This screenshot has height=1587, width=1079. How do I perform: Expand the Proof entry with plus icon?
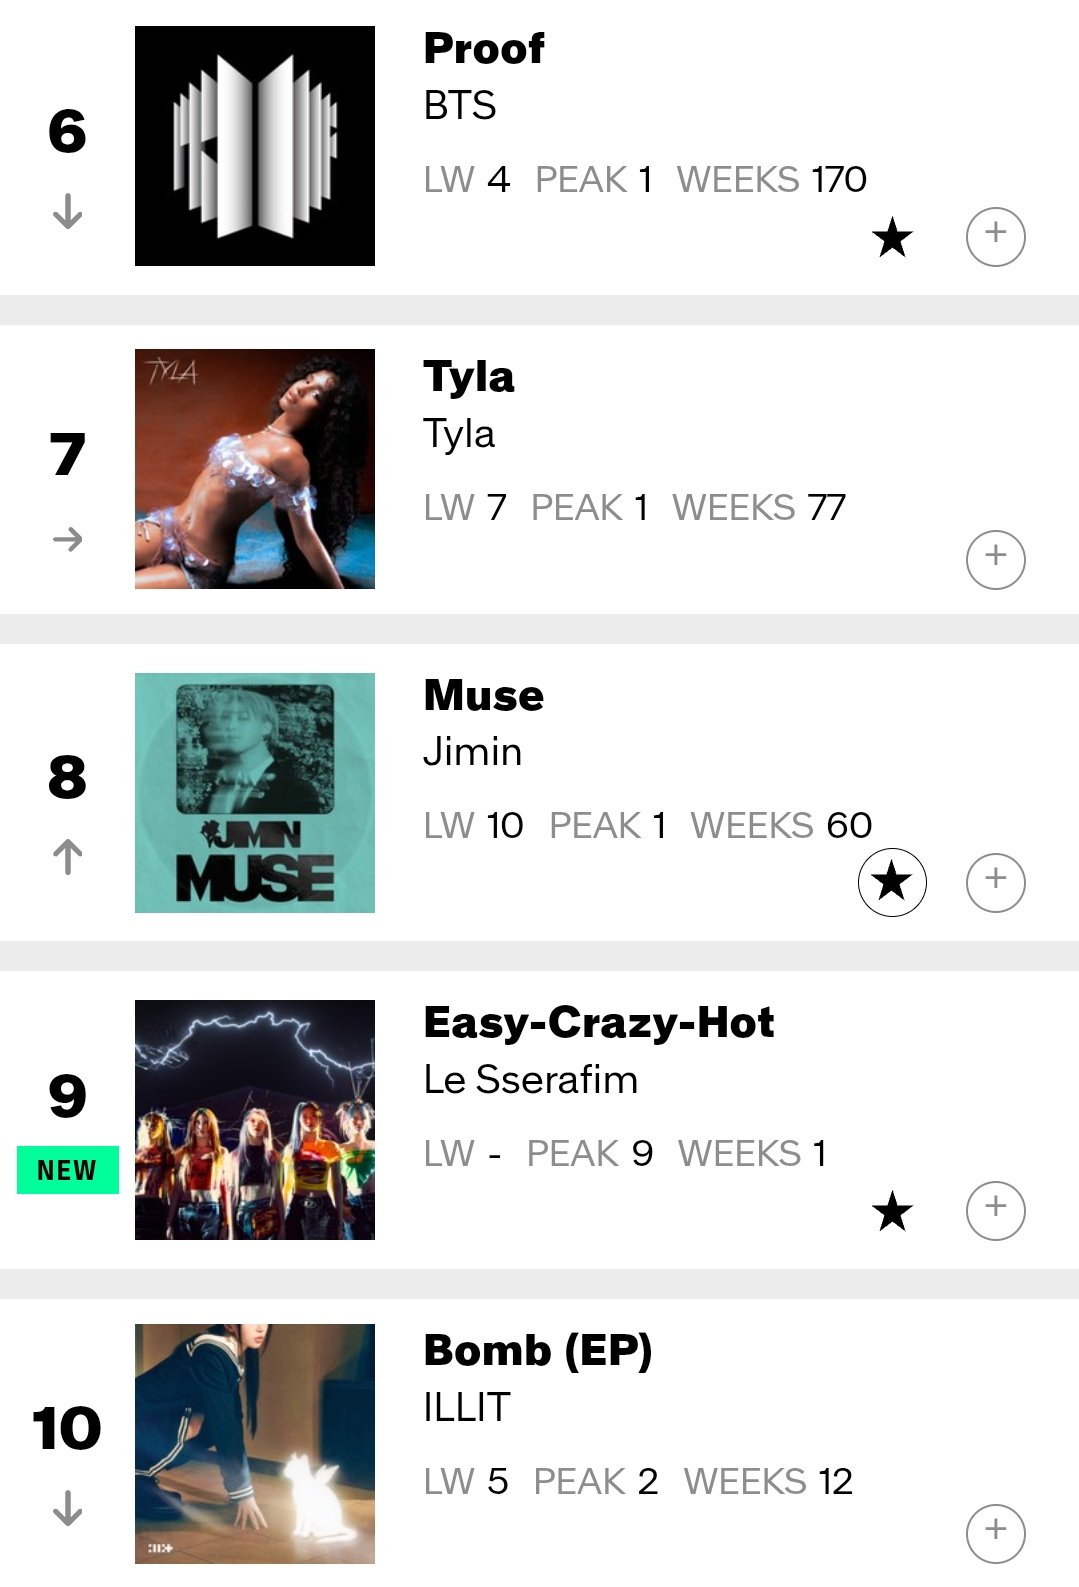coord(995,237)
